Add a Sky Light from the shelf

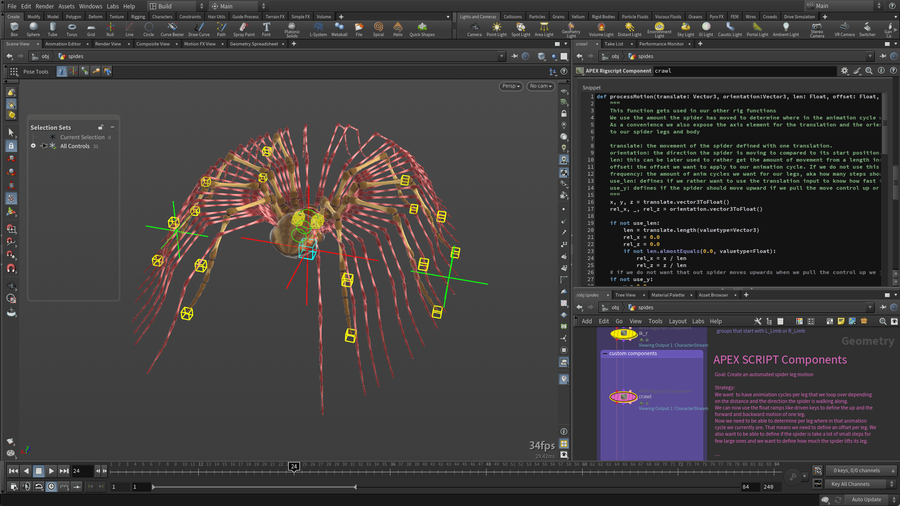tap(685, 29)
